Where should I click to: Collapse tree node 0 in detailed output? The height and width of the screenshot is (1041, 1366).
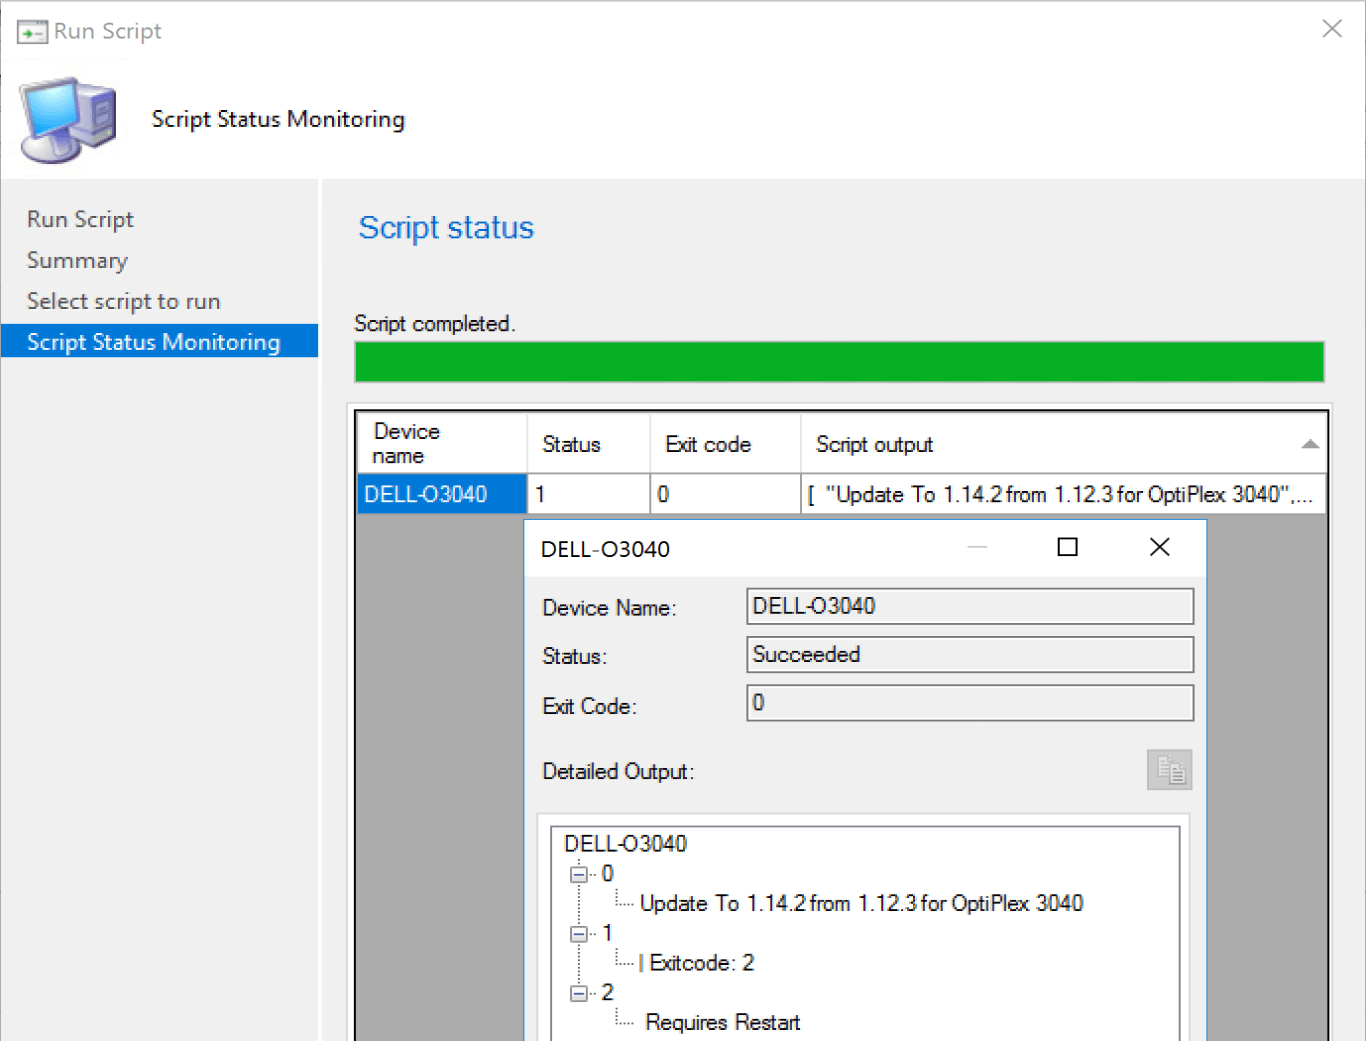[578, 874]
